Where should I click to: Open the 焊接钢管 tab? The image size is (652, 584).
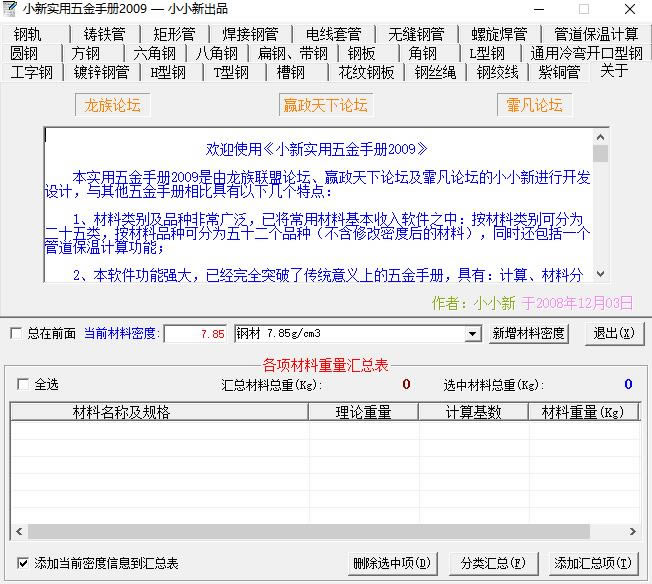tap(250, 34)
